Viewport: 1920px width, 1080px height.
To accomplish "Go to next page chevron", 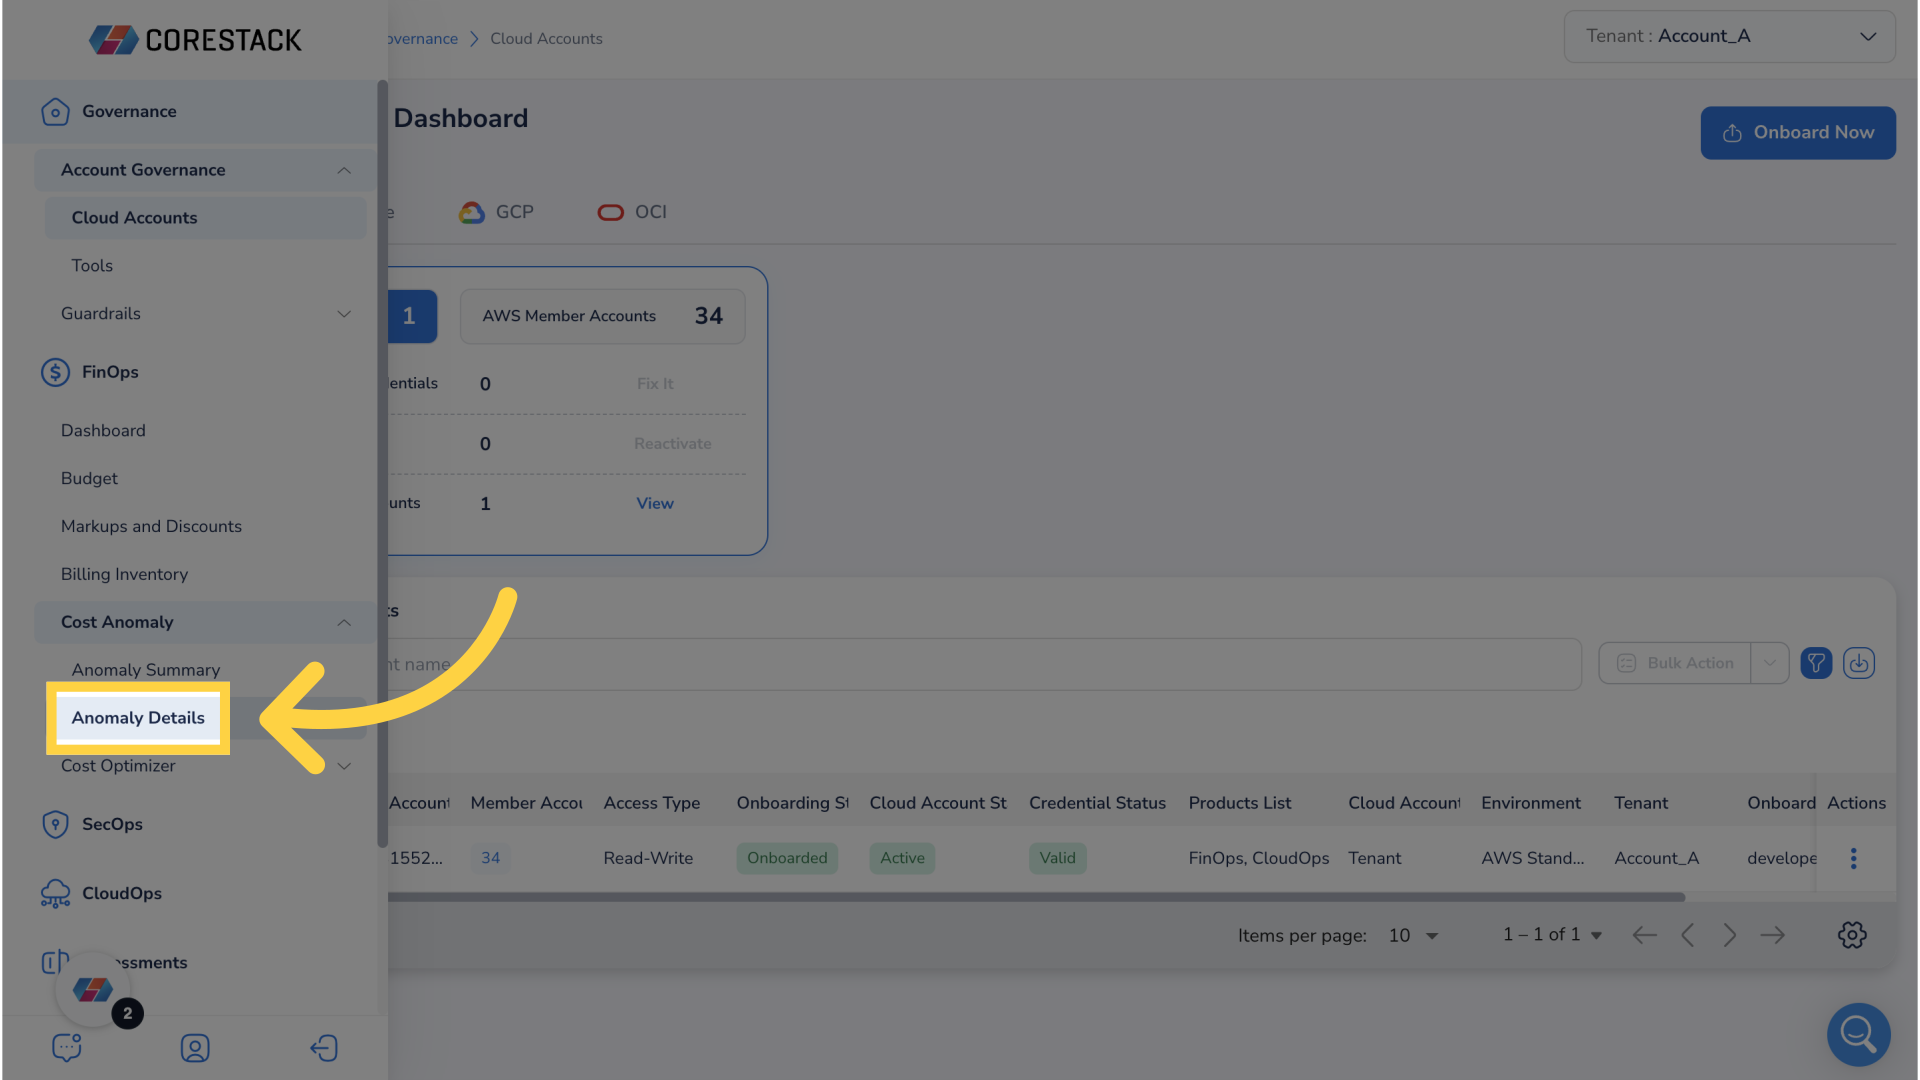I will (x=1729, y=935).
